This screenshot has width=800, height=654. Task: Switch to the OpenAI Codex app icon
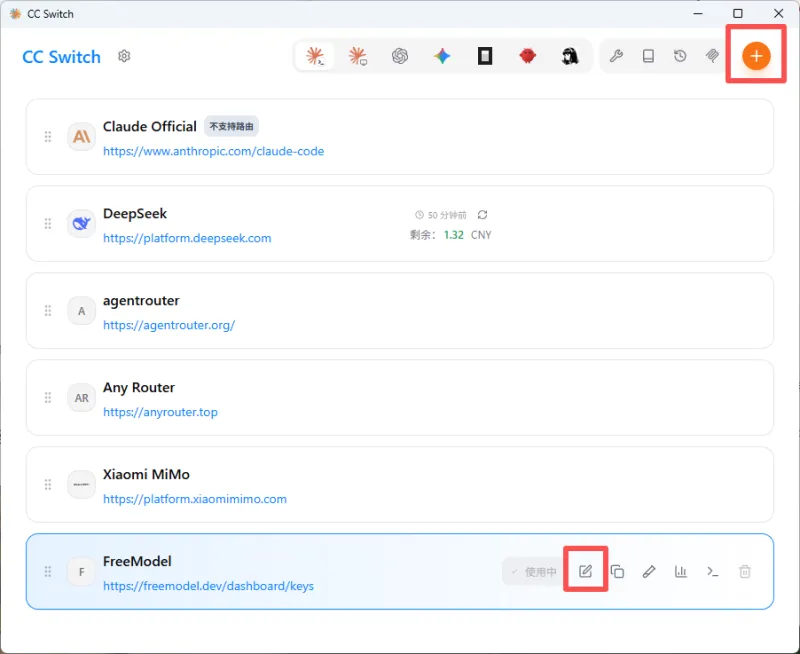(400, 56)
